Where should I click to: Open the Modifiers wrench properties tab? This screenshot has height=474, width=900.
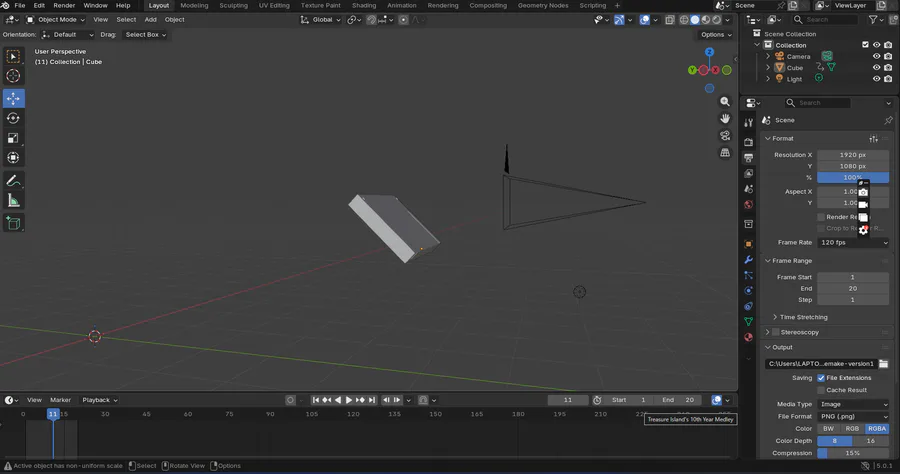[x=748, y=260]
